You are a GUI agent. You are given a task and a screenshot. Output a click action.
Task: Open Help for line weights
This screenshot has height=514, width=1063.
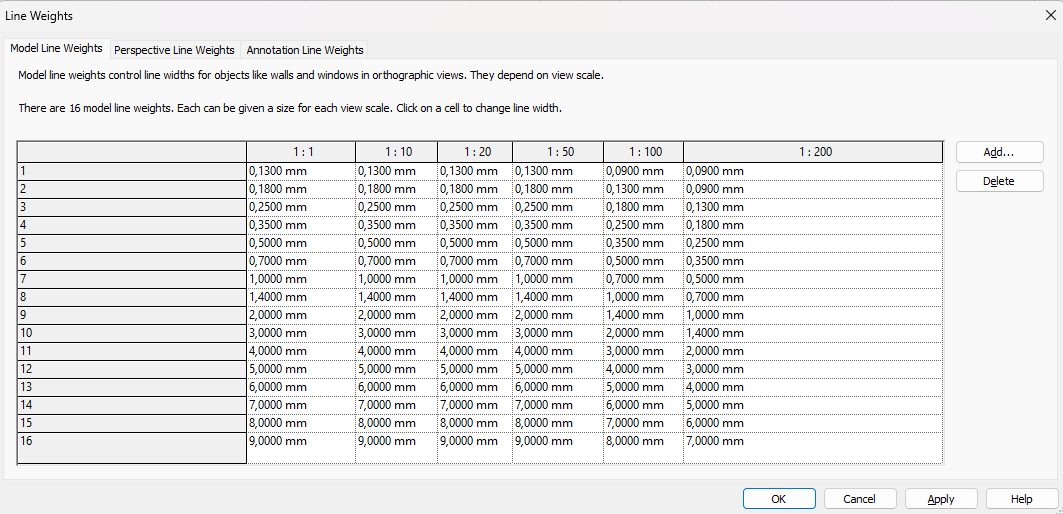[x=1021, y=499]
